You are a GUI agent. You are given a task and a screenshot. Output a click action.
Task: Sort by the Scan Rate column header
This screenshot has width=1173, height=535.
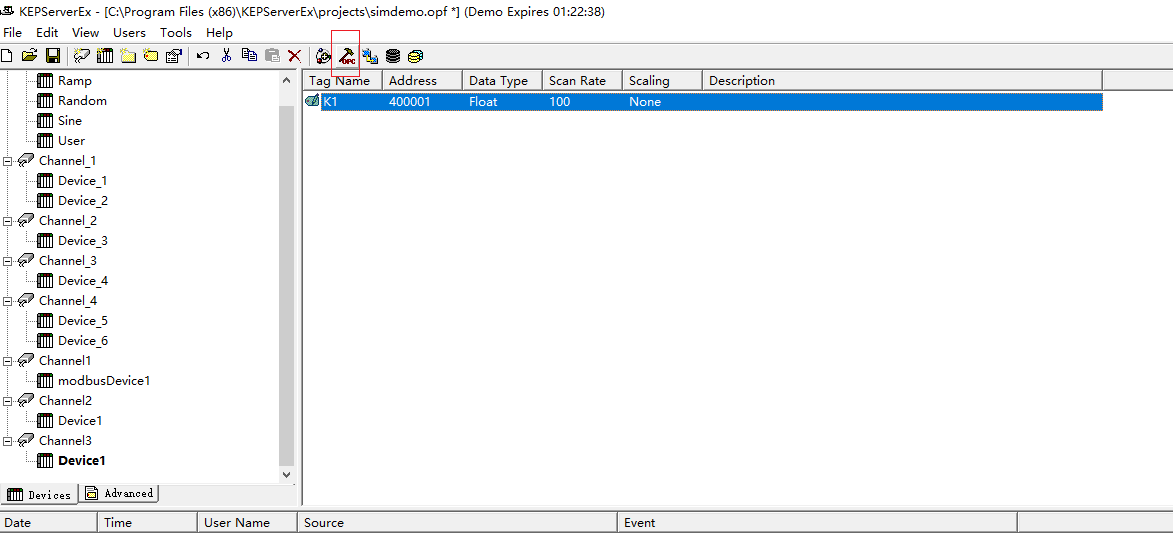click(x=583, y=80)
